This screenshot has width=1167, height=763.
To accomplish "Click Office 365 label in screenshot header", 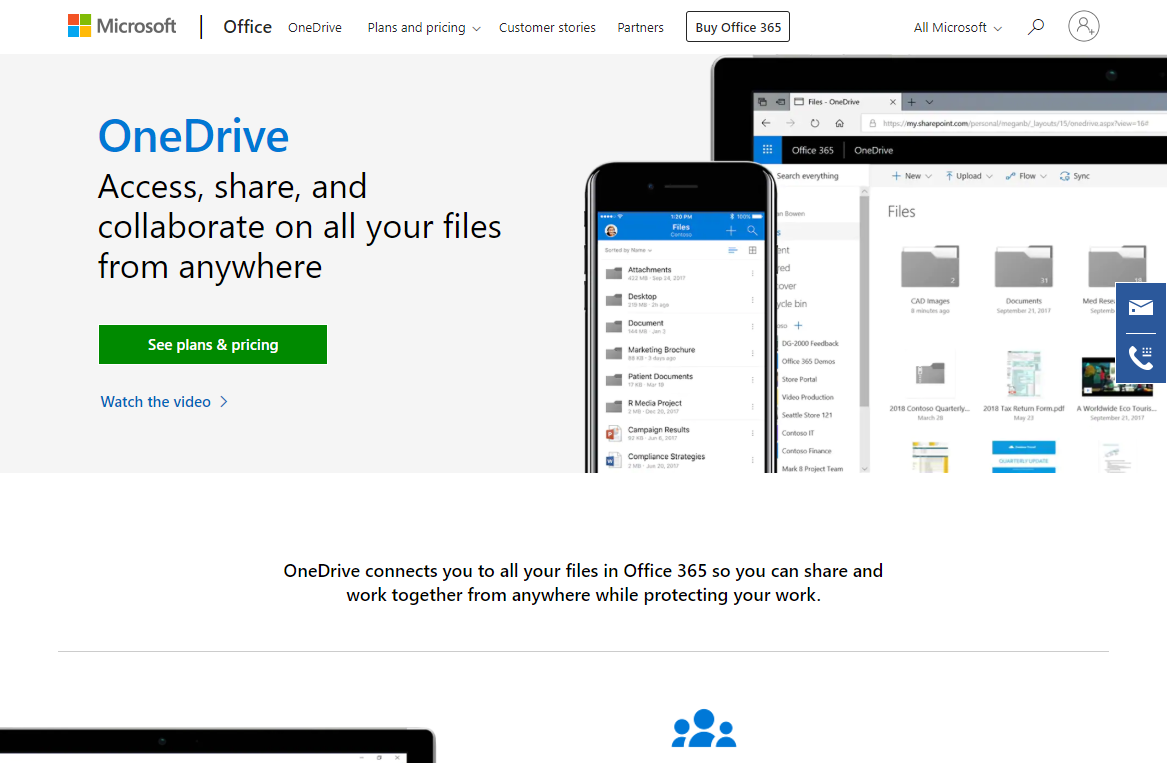I will [x=812, y=150].
